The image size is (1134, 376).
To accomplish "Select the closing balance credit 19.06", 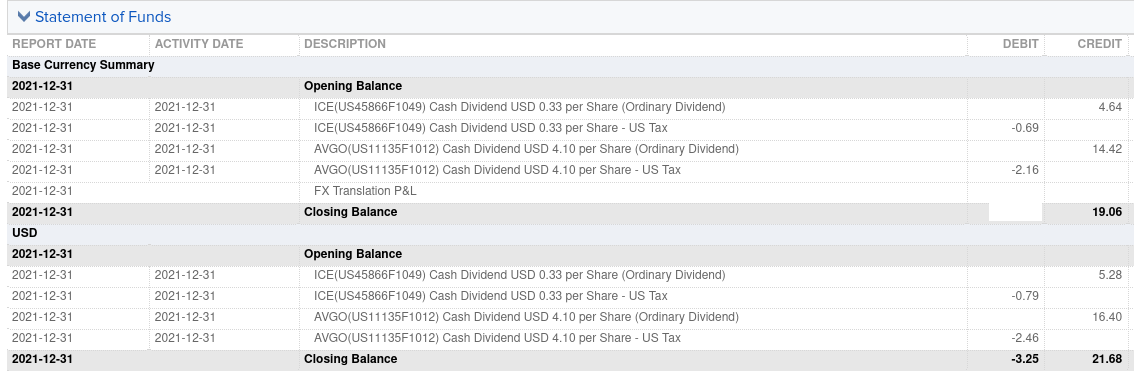I will [1107, 213].
